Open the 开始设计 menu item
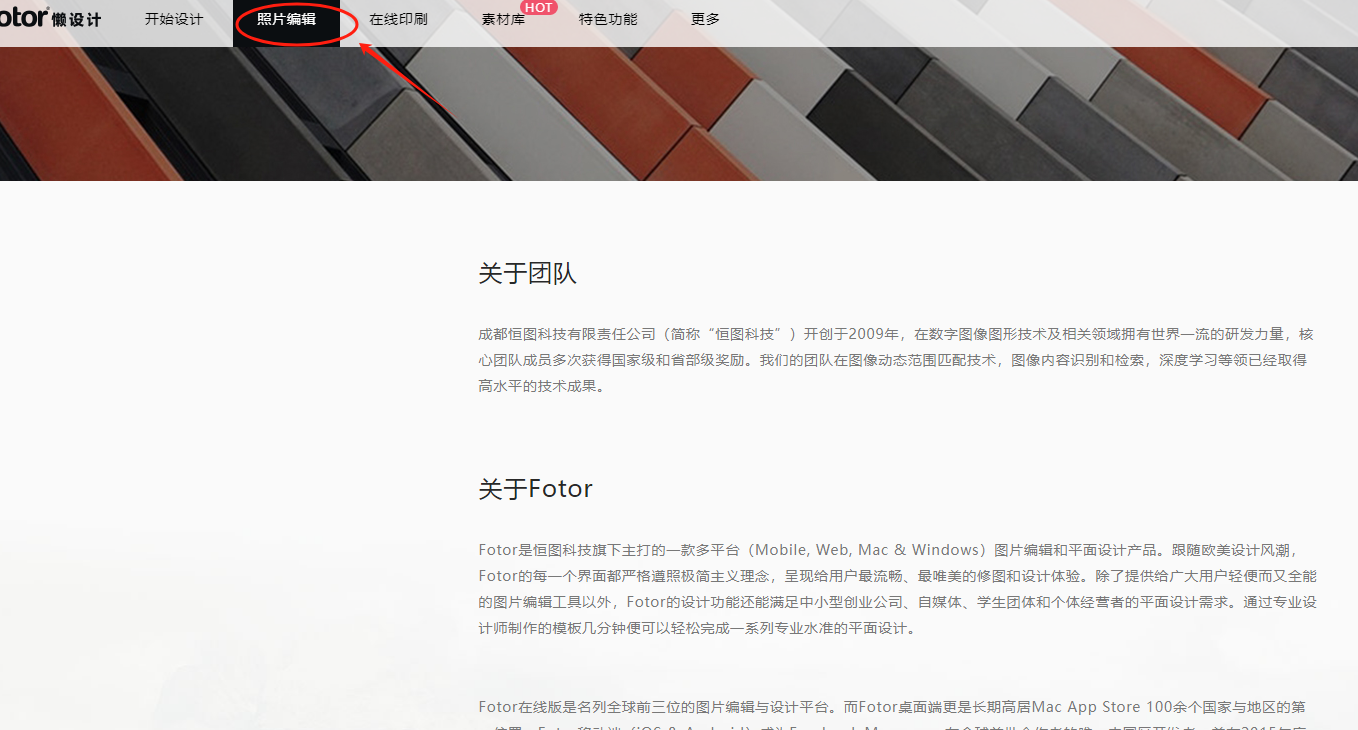Image resolution: width=1358 pixels, height=730 pixels. coord(174,19)
